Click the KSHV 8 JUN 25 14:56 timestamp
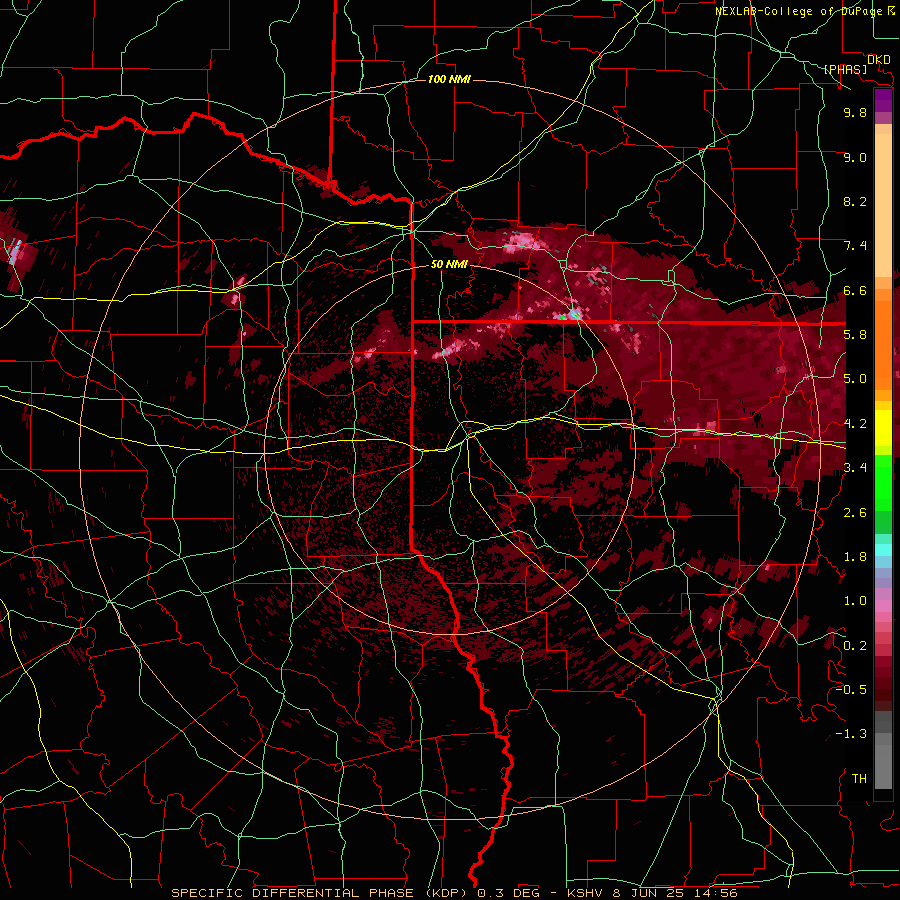The height and width of the screenshot is (900, 900). [x=652, y=893]
